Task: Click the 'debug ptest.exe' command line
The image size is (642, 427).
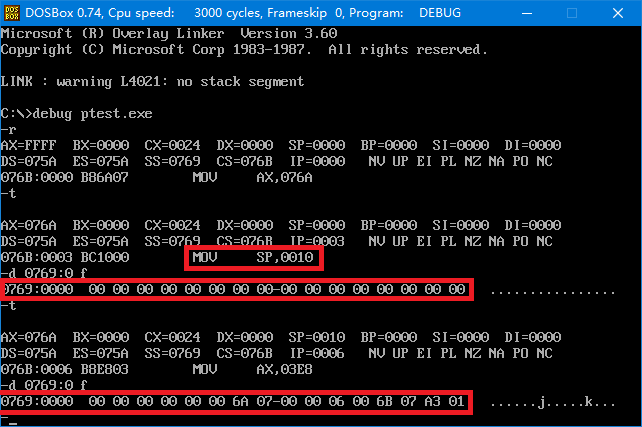Action: click(x=92, y=113)
